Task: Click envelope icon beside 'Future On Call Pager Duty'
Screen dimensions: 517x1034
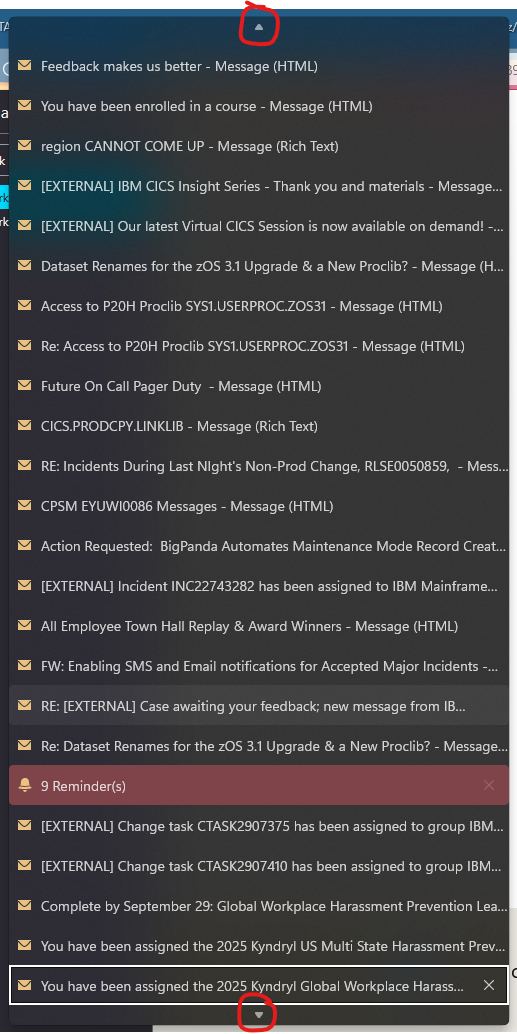Action: [x=24, y=385]
